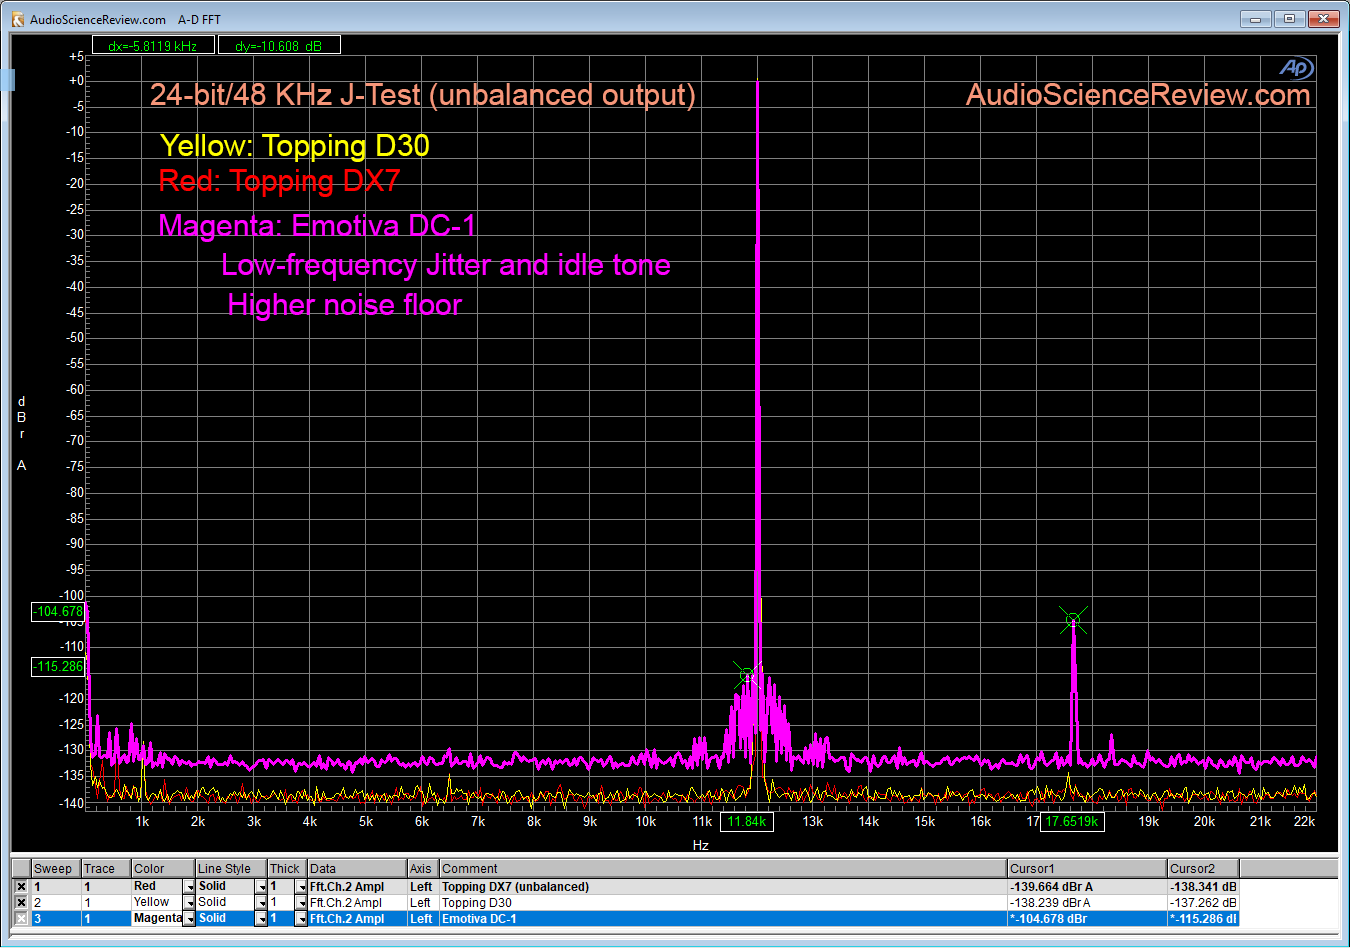Toggle checkbox for sweep 2 Topping D30 row
Image resolution: width=1350 pixels, height=948 pixels.
pos(21,903)
